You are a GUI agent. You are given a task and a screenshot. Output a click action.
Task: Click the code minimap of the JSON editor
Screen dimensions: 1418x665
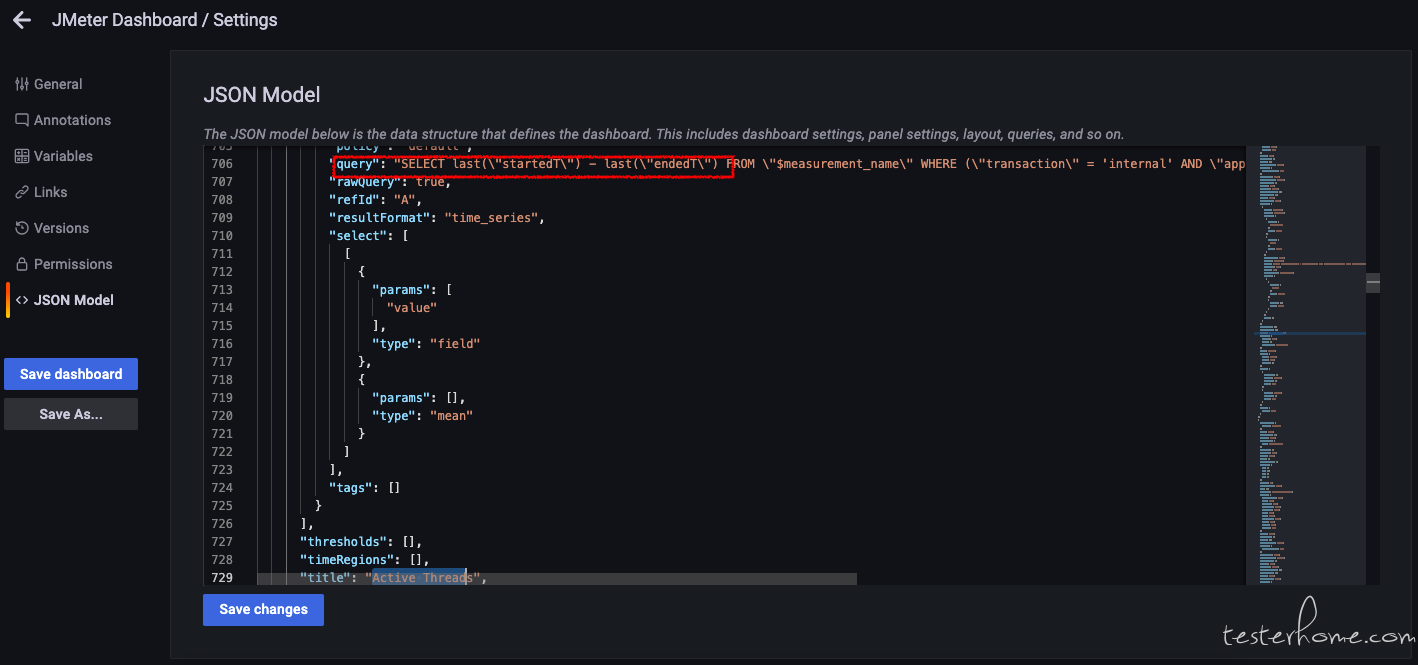click(1306, 365)
